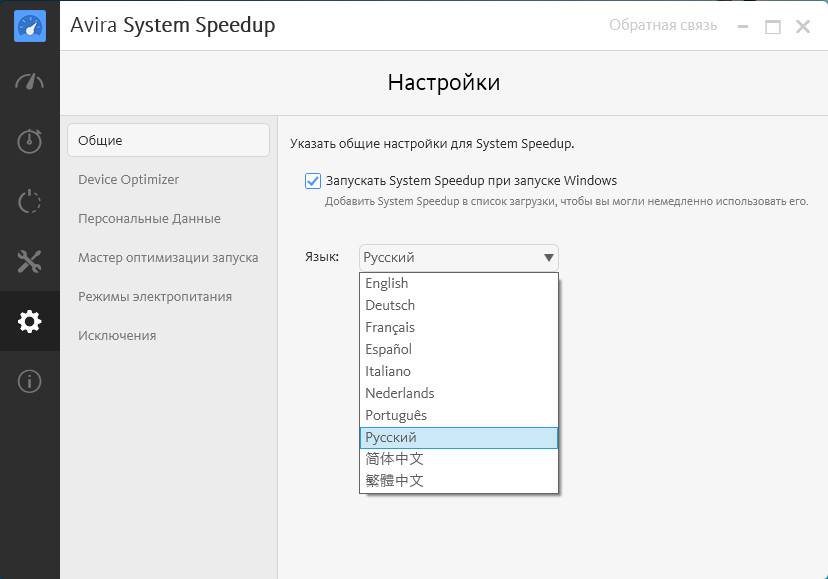Select the highlighted Русский option in list
828x579 pixels.
click(458, 437)
